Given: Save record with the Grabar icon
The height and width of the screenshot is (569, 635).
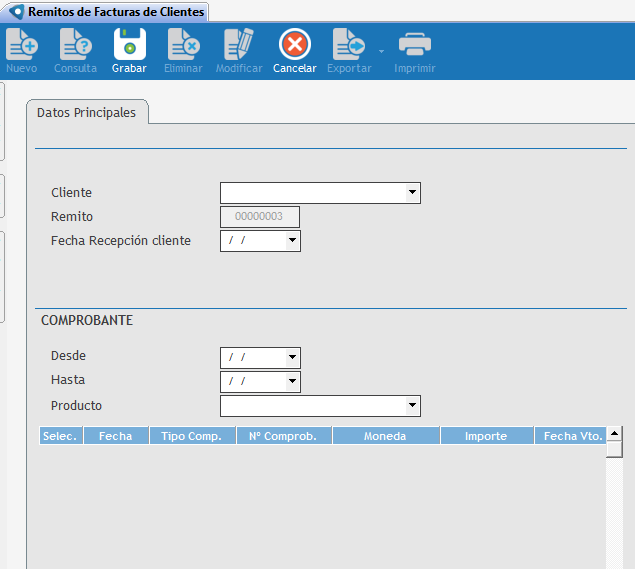Looking at the screenshot, I should click(129, 45).
